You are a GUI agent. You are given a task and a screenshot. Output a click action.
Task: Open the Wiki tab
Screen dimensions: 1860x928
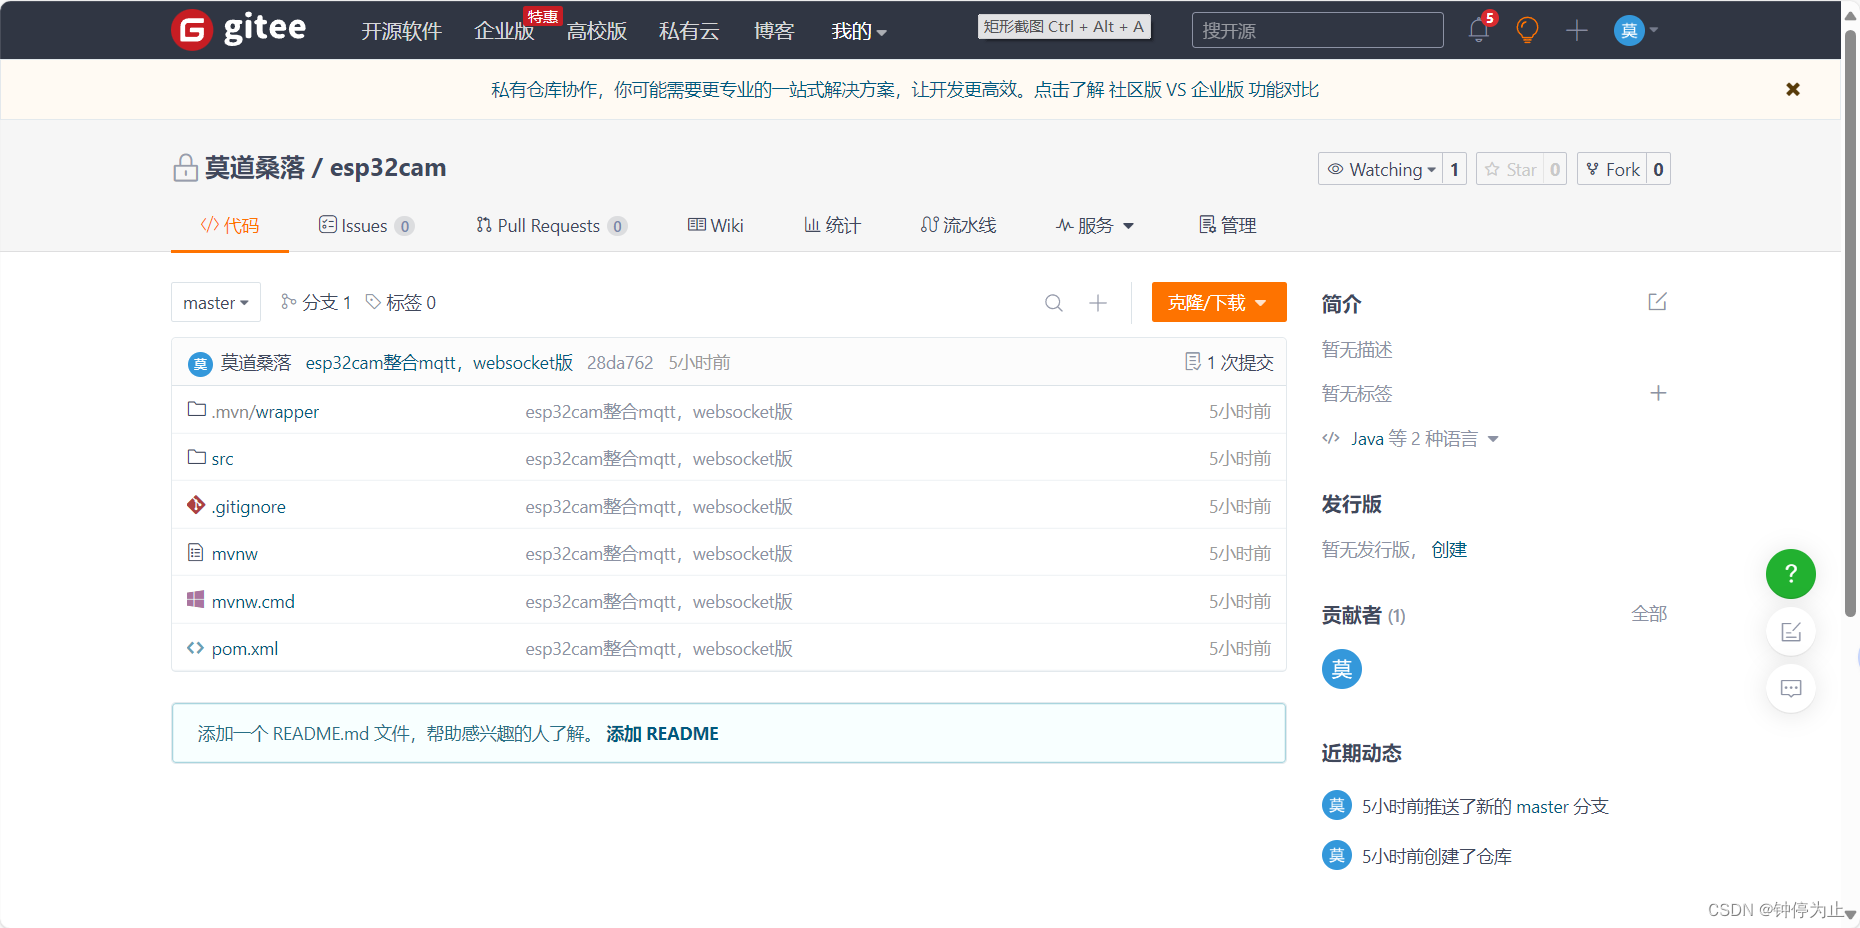click(x=716, y=225)
